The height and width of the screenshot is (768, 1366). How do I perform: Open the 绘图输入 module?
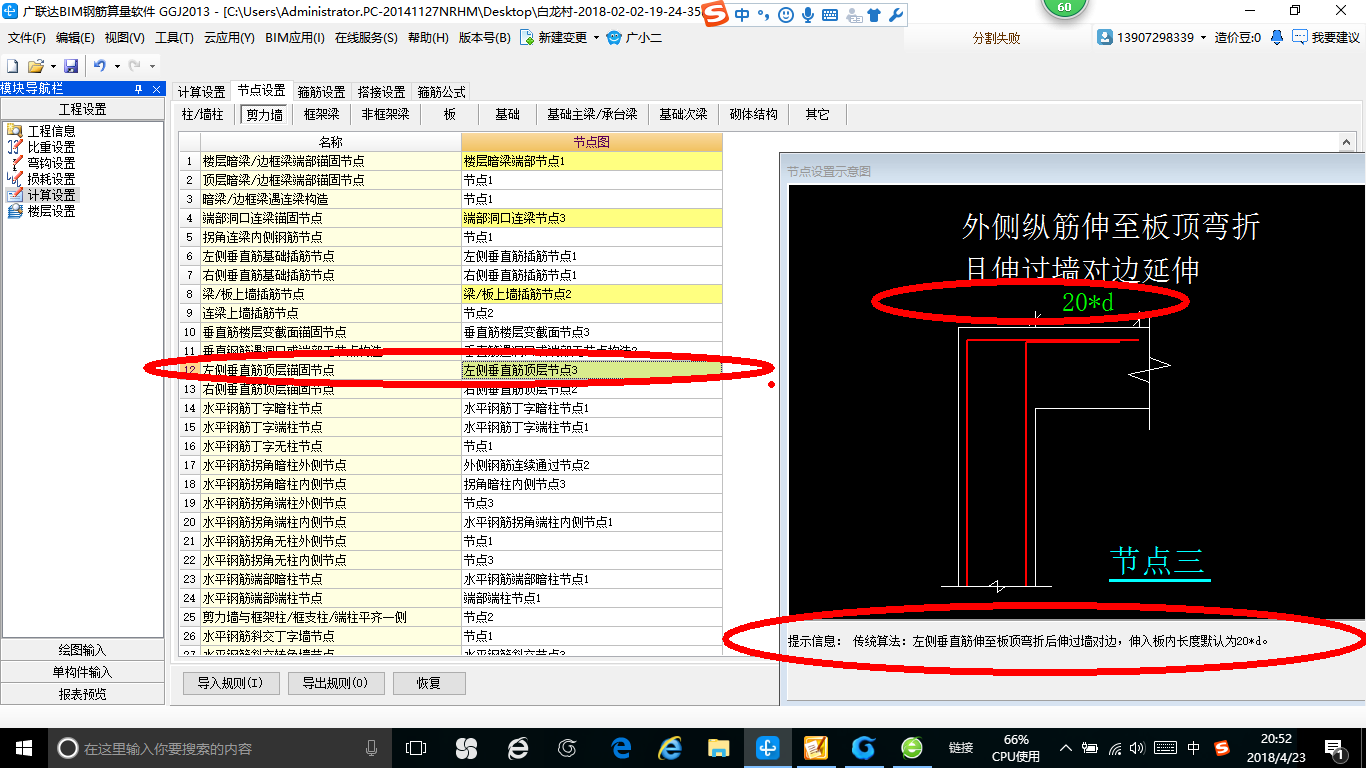pyautogui.click(x=82, y=650)
